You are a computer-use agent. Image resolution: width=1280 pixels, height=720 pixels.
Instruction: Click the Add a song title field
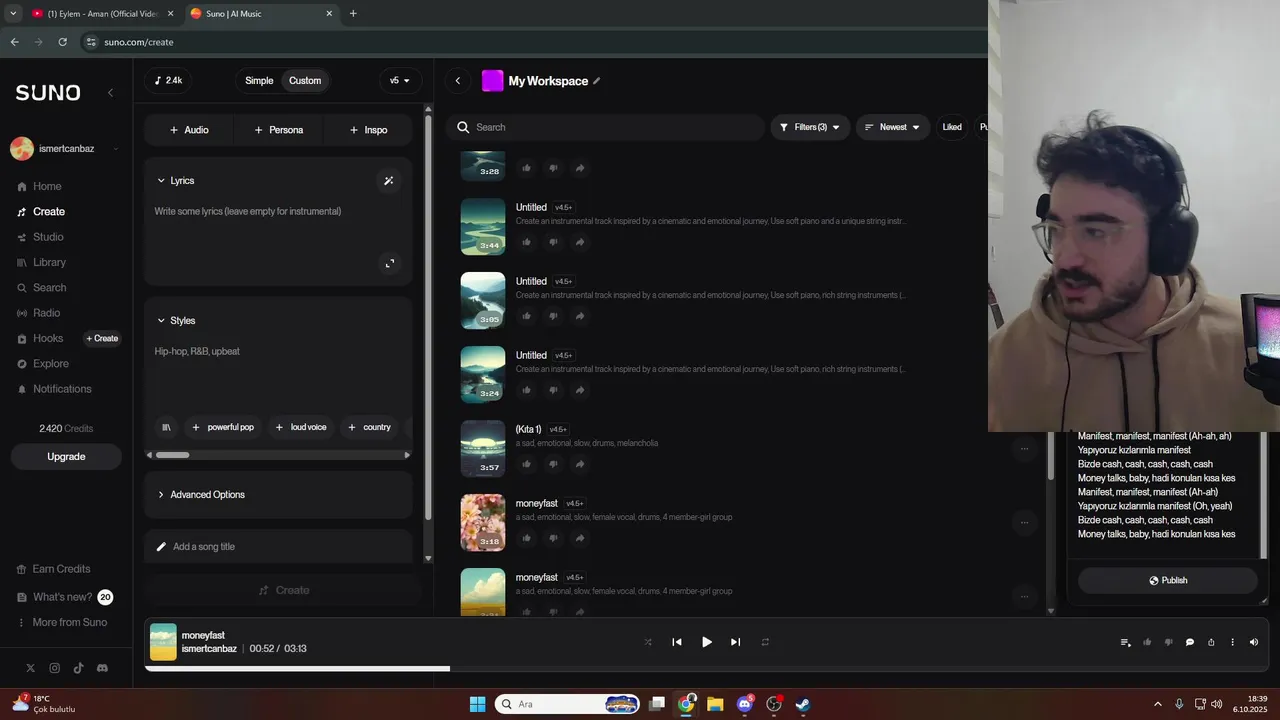point(278,547)
